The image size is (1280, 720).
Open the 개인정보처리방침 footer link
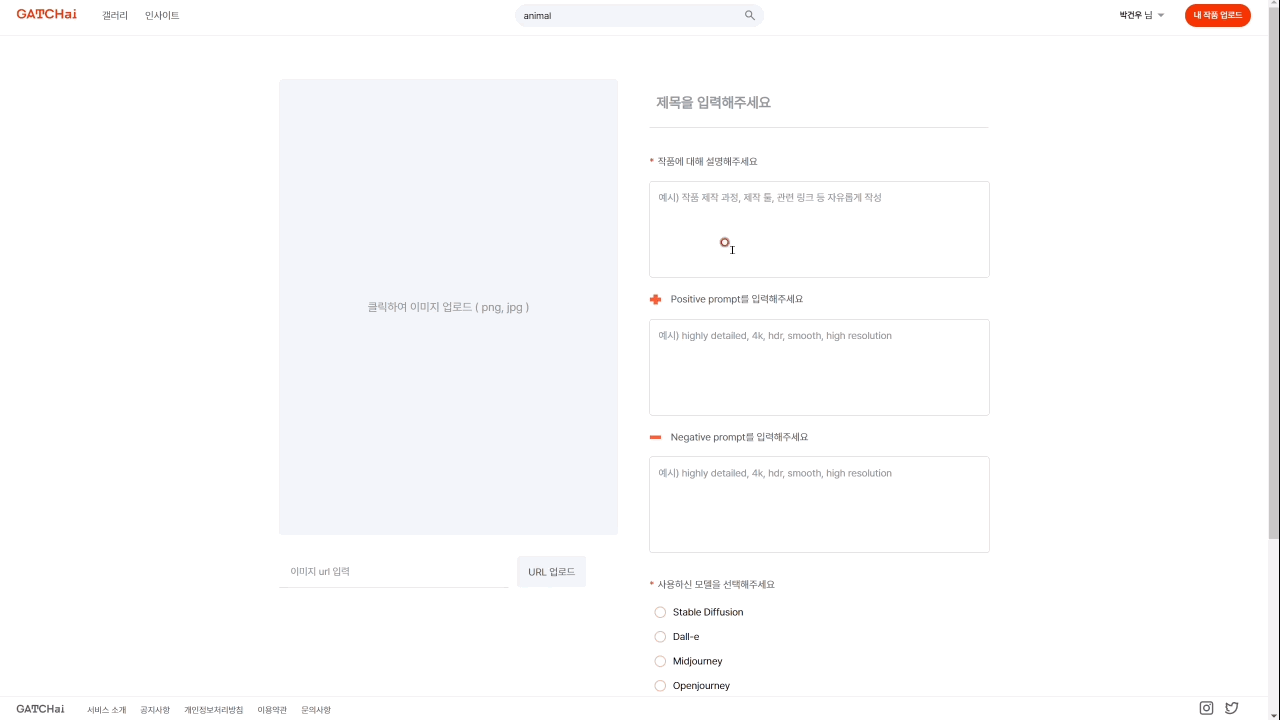point(213,710)
